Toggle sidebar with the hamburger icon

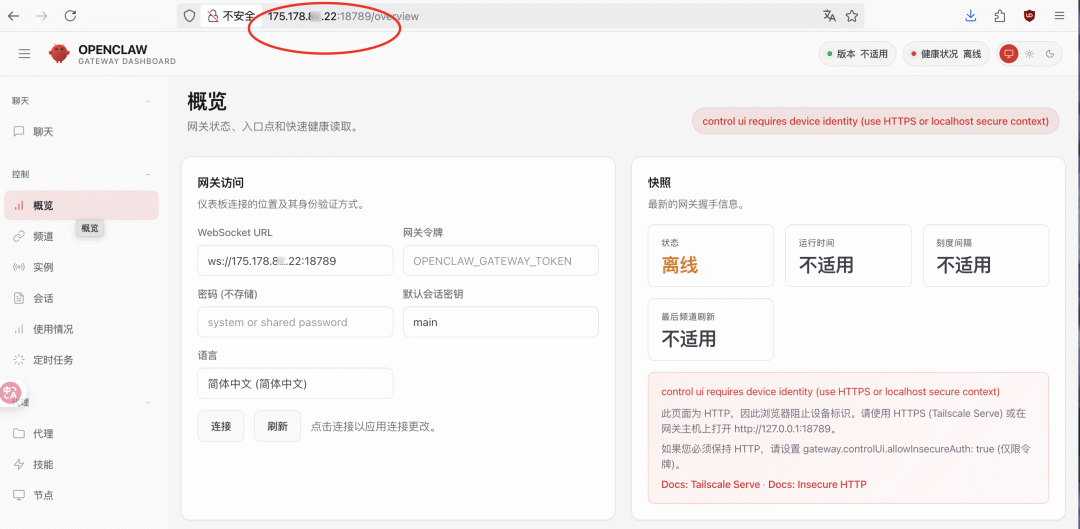coord(24,54)
